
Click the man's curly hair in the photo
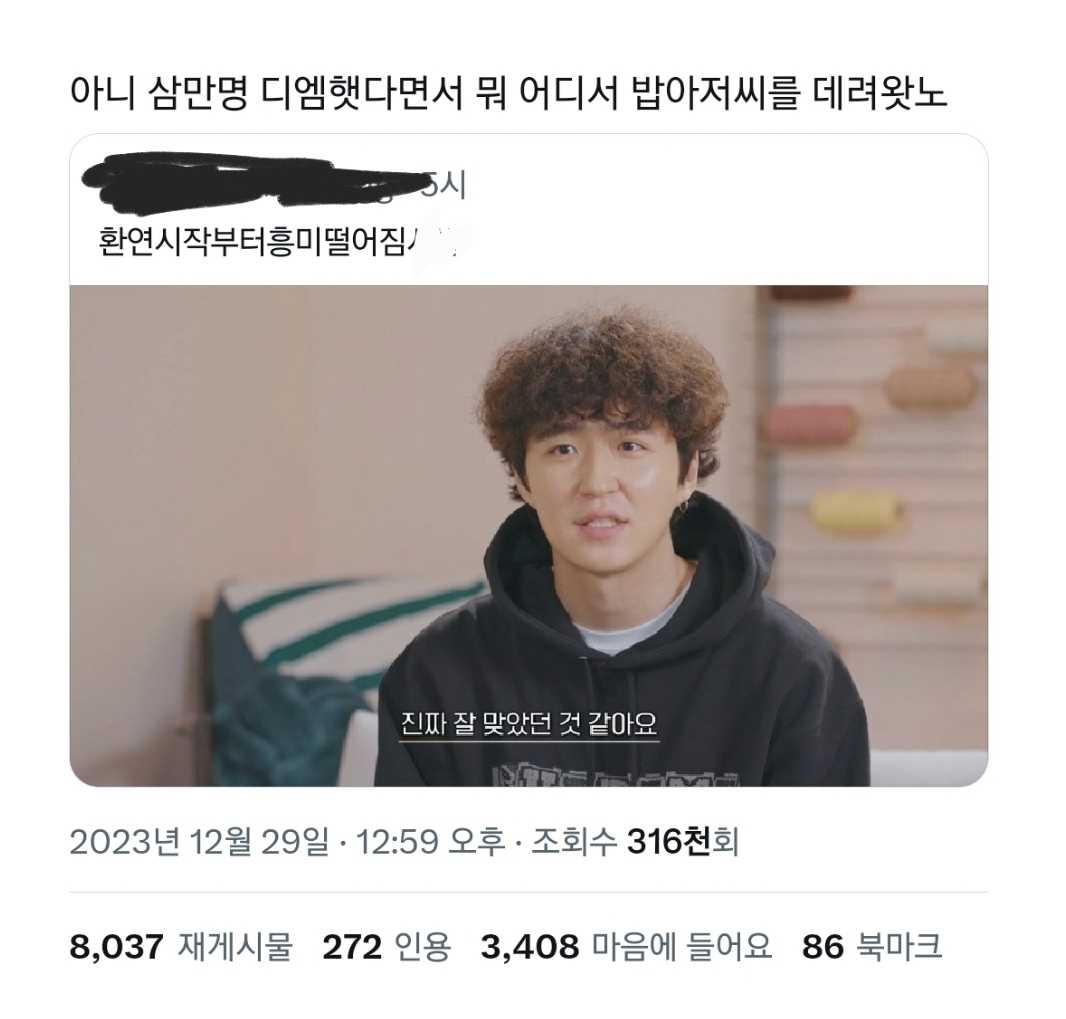coord(602,381)
